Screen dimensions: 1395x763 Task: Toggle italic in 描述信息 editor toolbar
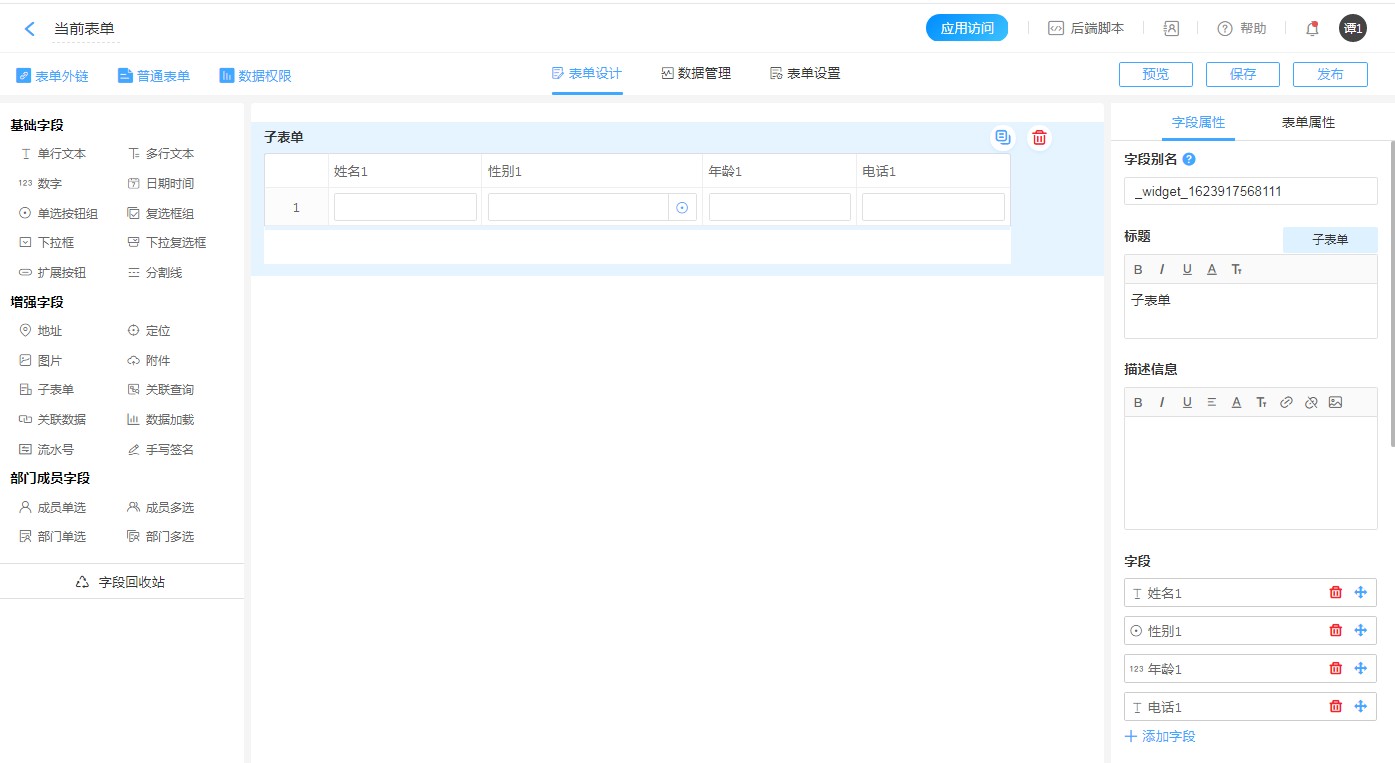[1162, 403]
